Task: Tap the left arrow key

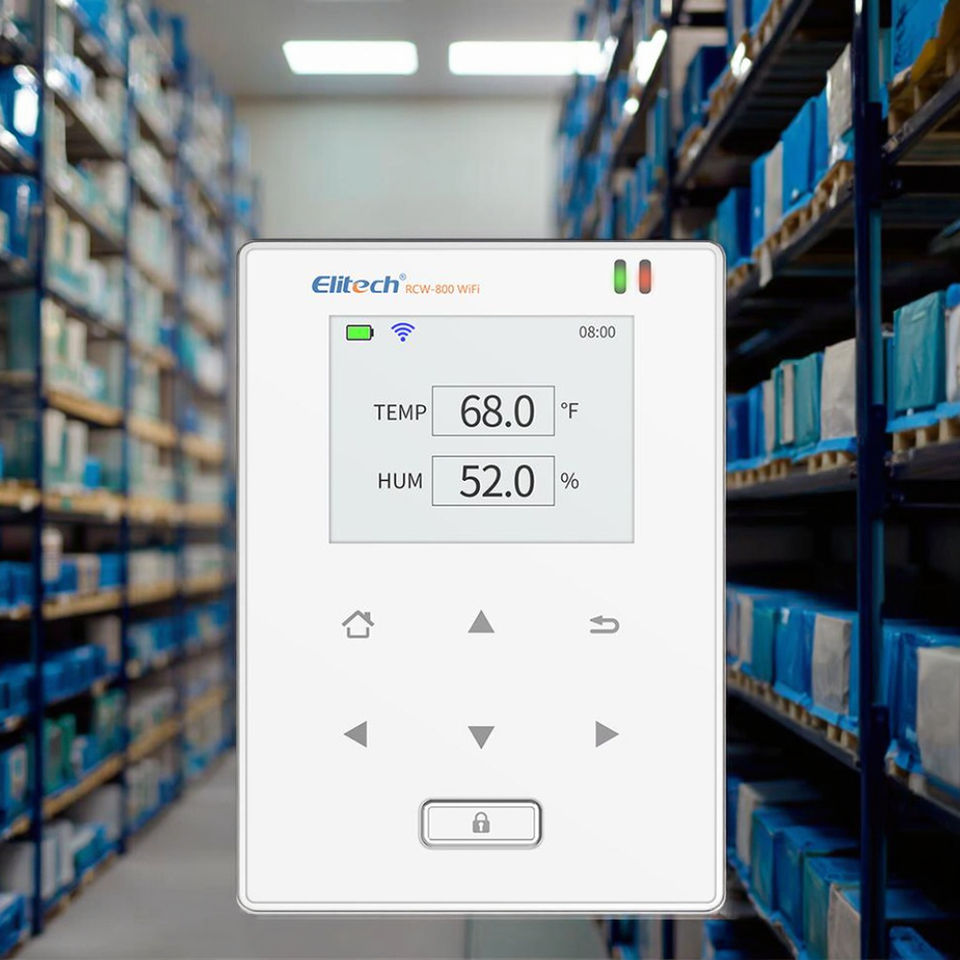Action: [356, 734]
